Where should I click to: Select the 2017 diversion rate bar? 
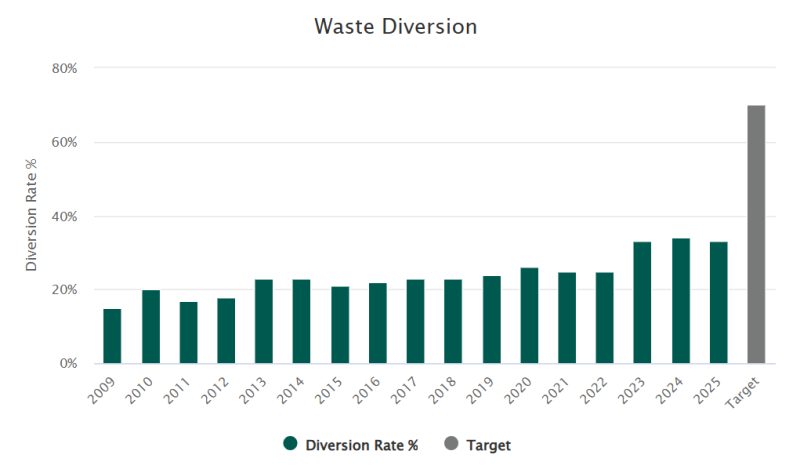[415, 322]
